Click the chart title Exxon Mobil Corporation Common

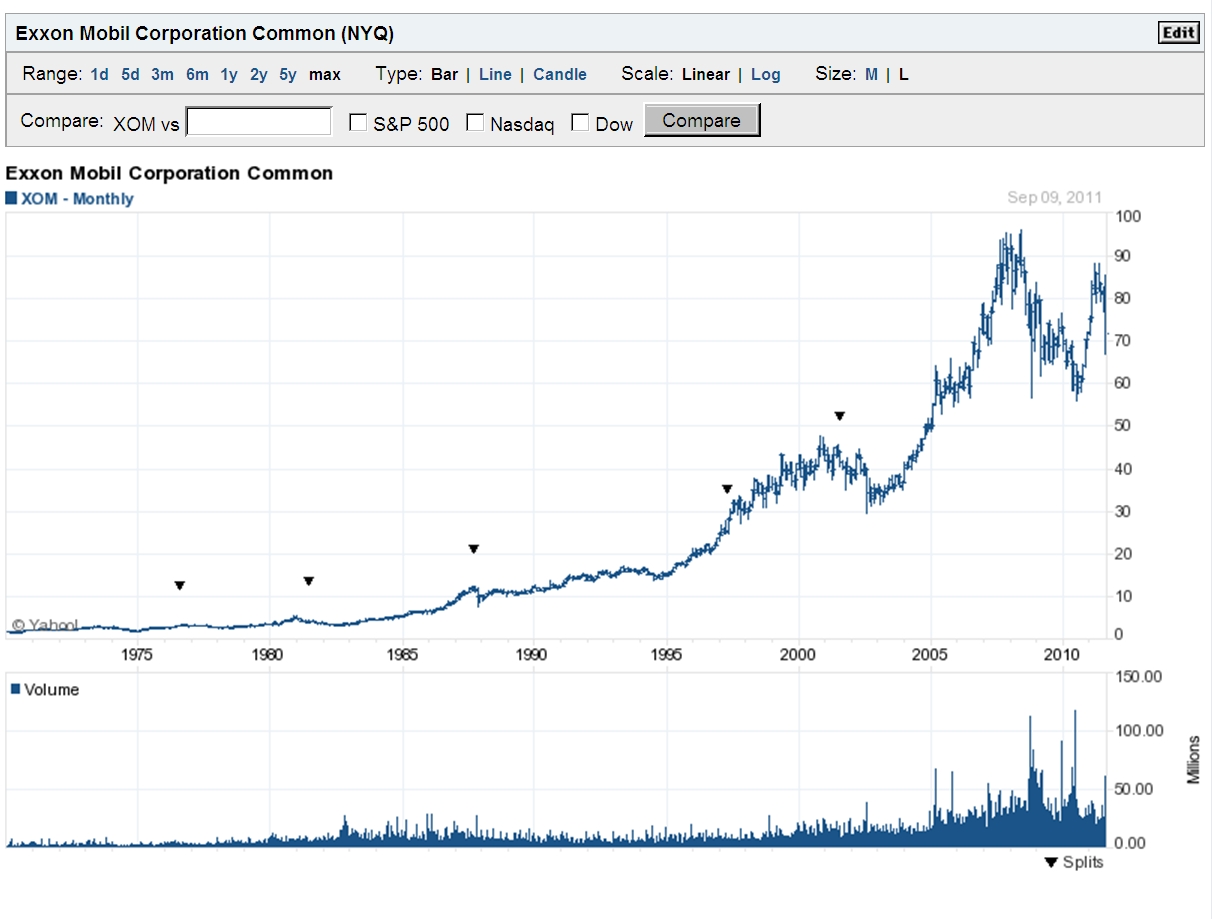(x=169, y=173)
